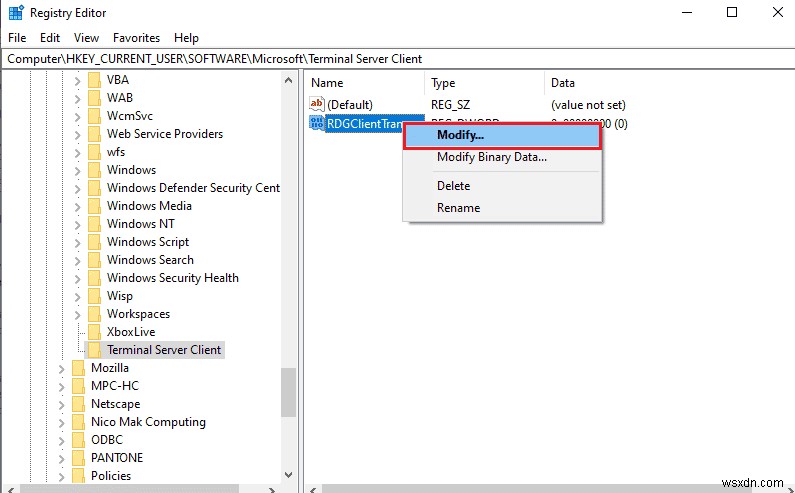Screen dimensions: 795x493
Task: Click the REG_SZ type cell
Action: click(450, 105)
